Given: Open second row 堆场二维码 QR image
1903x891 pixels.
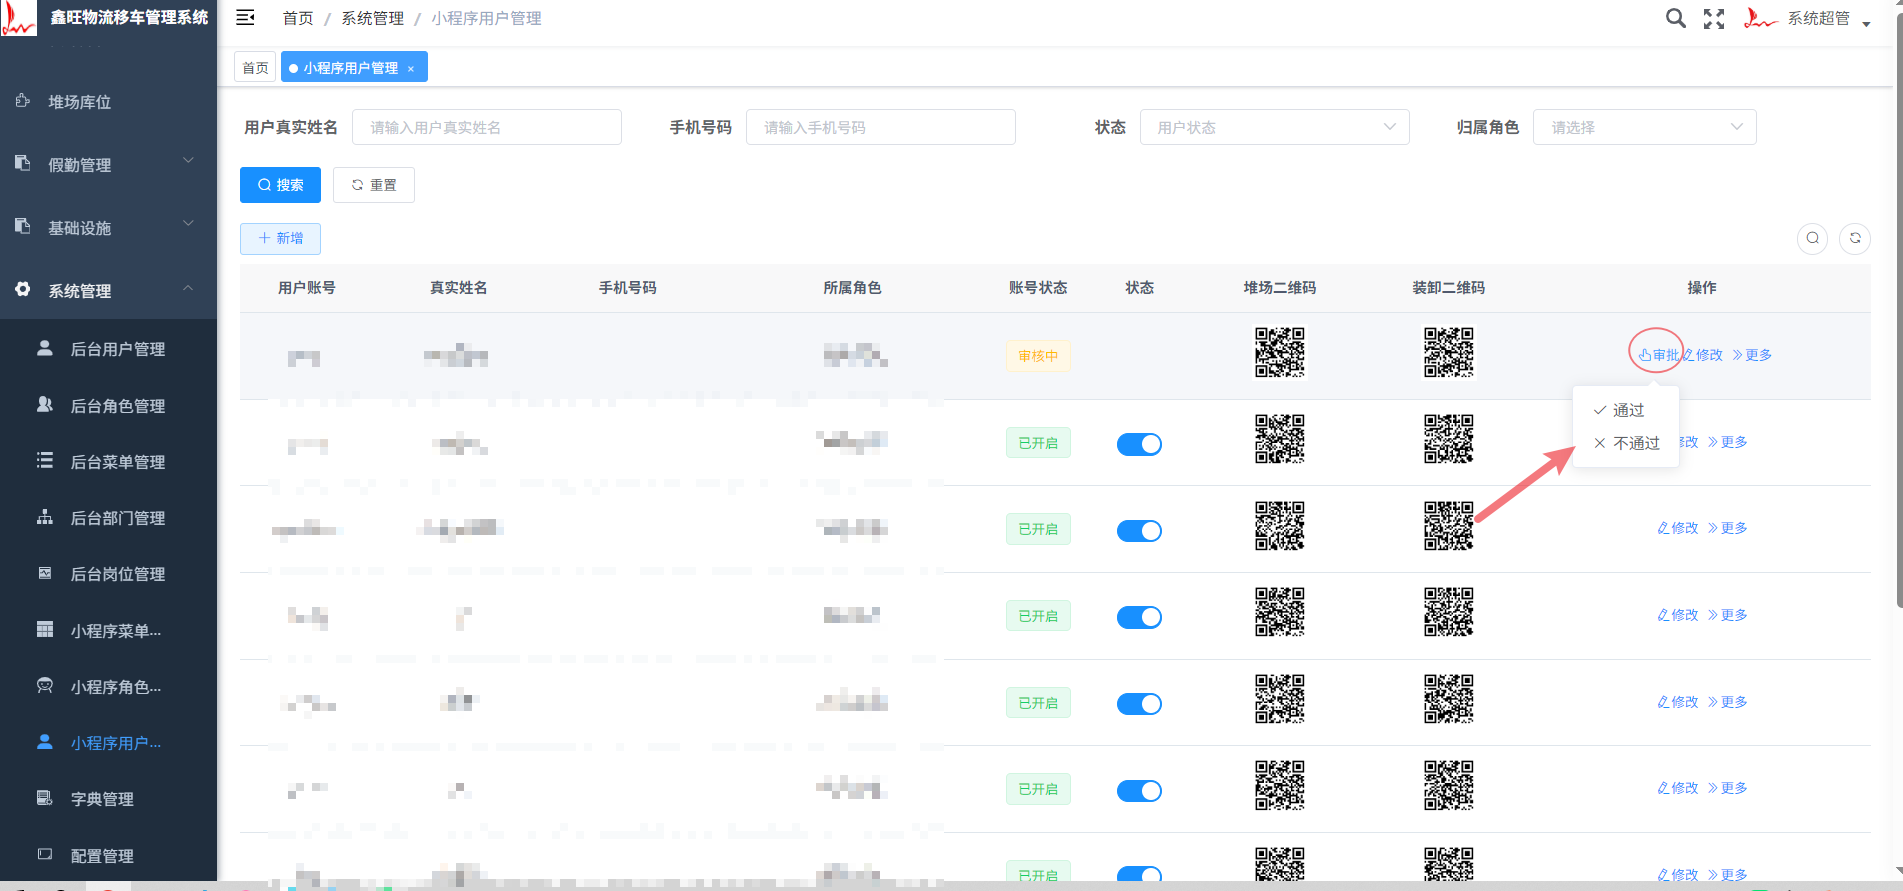Looking at the screenshot, I should (1280, 439).
